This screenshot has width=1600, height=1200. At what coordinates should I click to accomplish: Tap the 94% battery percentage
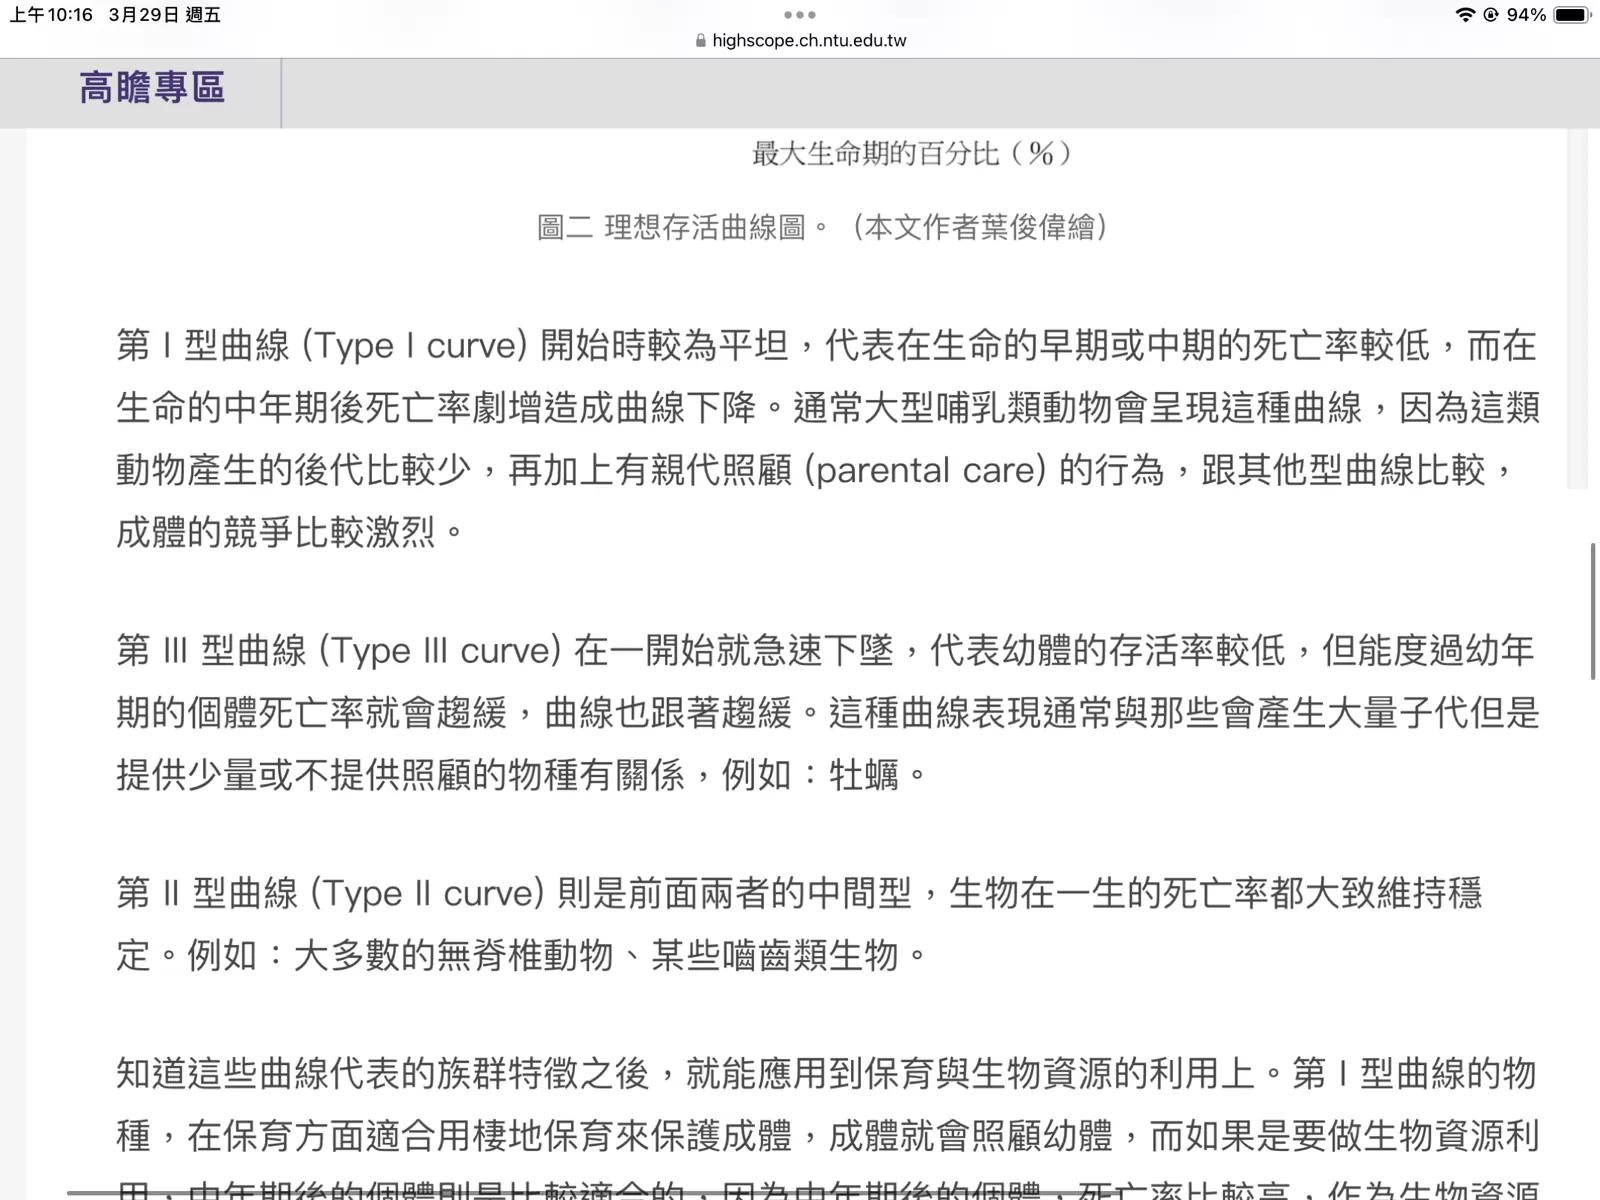coord(1526,15)
